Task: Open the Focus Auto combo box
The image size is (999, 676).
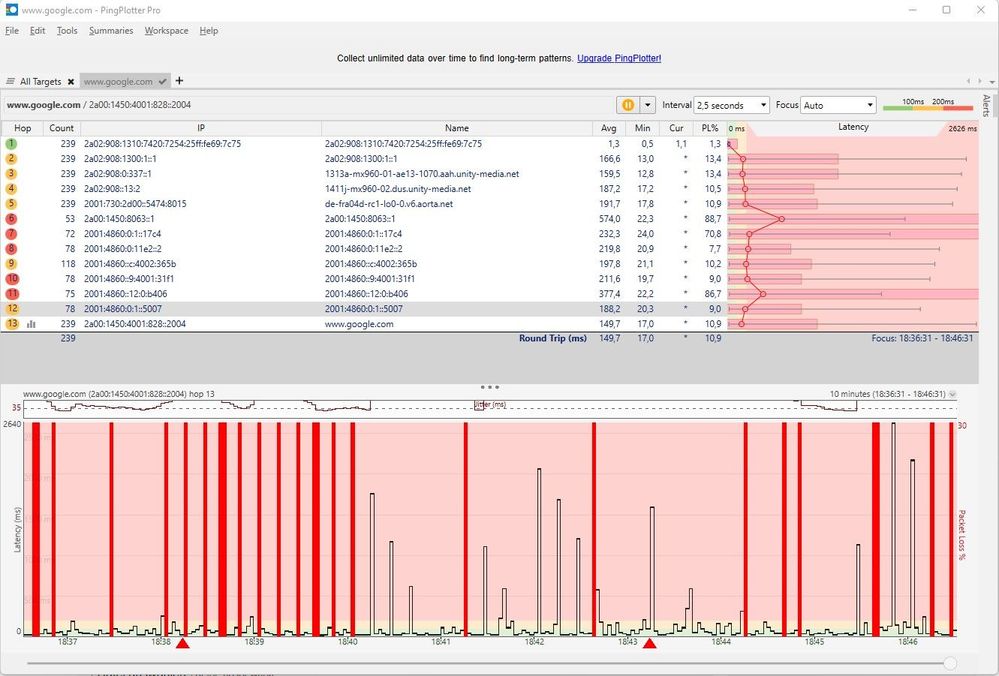Action: point(838,105)
